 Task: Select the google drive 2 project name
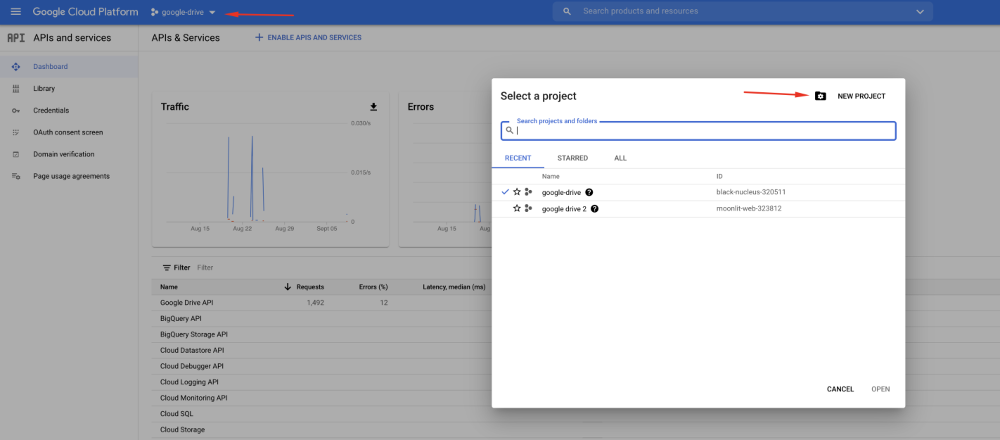(564, 209)
